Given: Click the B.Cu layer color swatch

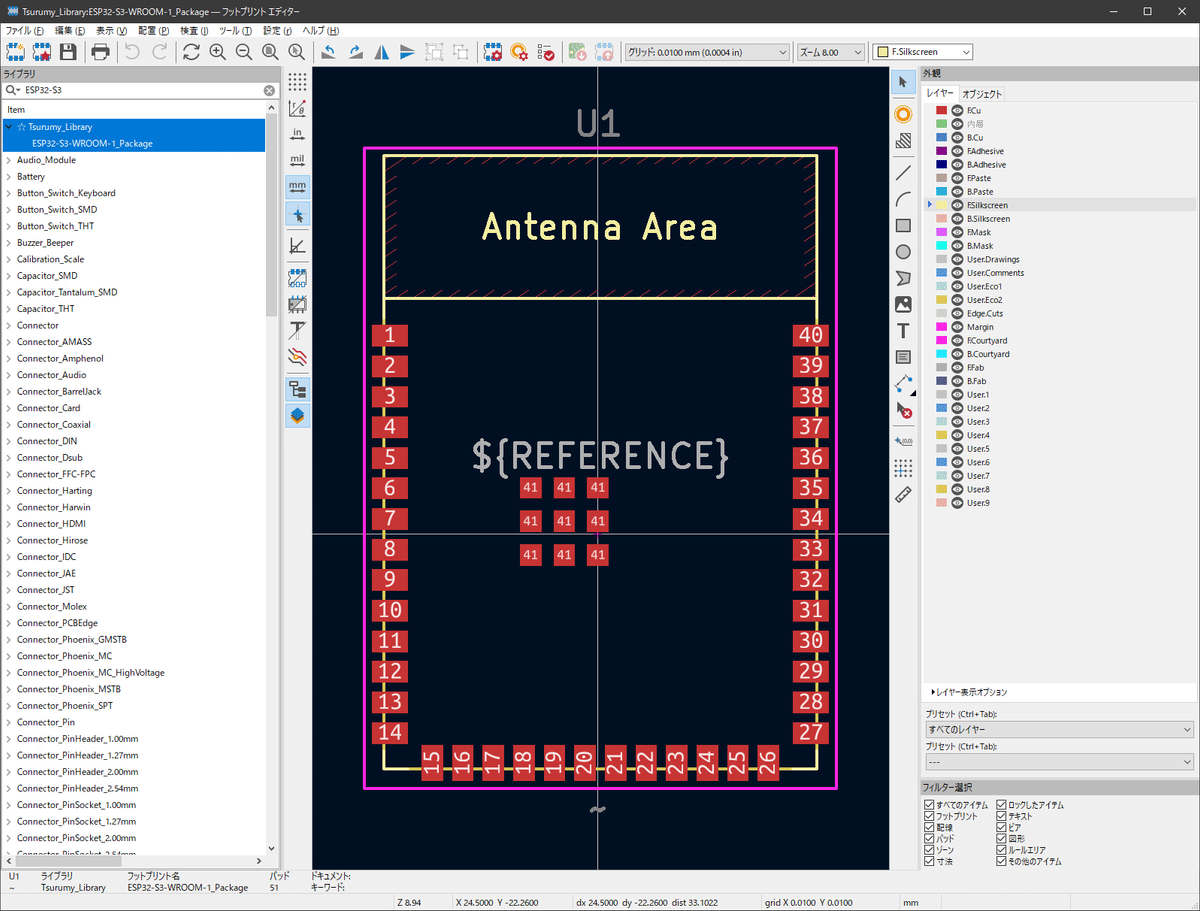Looking at the screenshot, I should pyautogui.click(x=941, y=137).
